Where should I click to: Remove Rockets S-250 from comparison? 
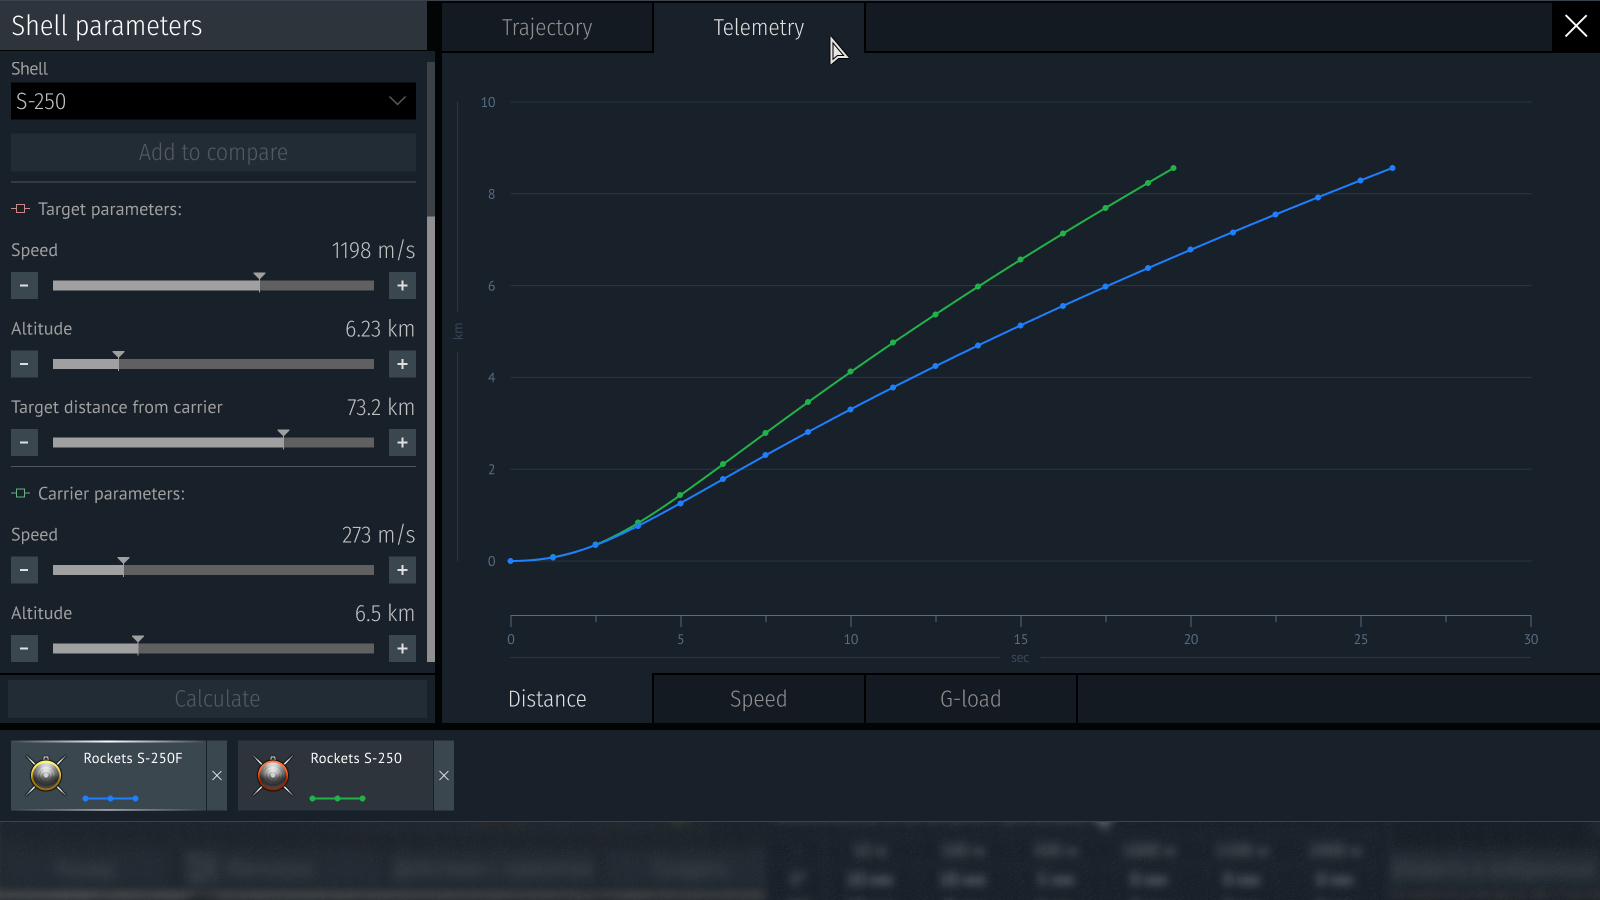point(444,775)
